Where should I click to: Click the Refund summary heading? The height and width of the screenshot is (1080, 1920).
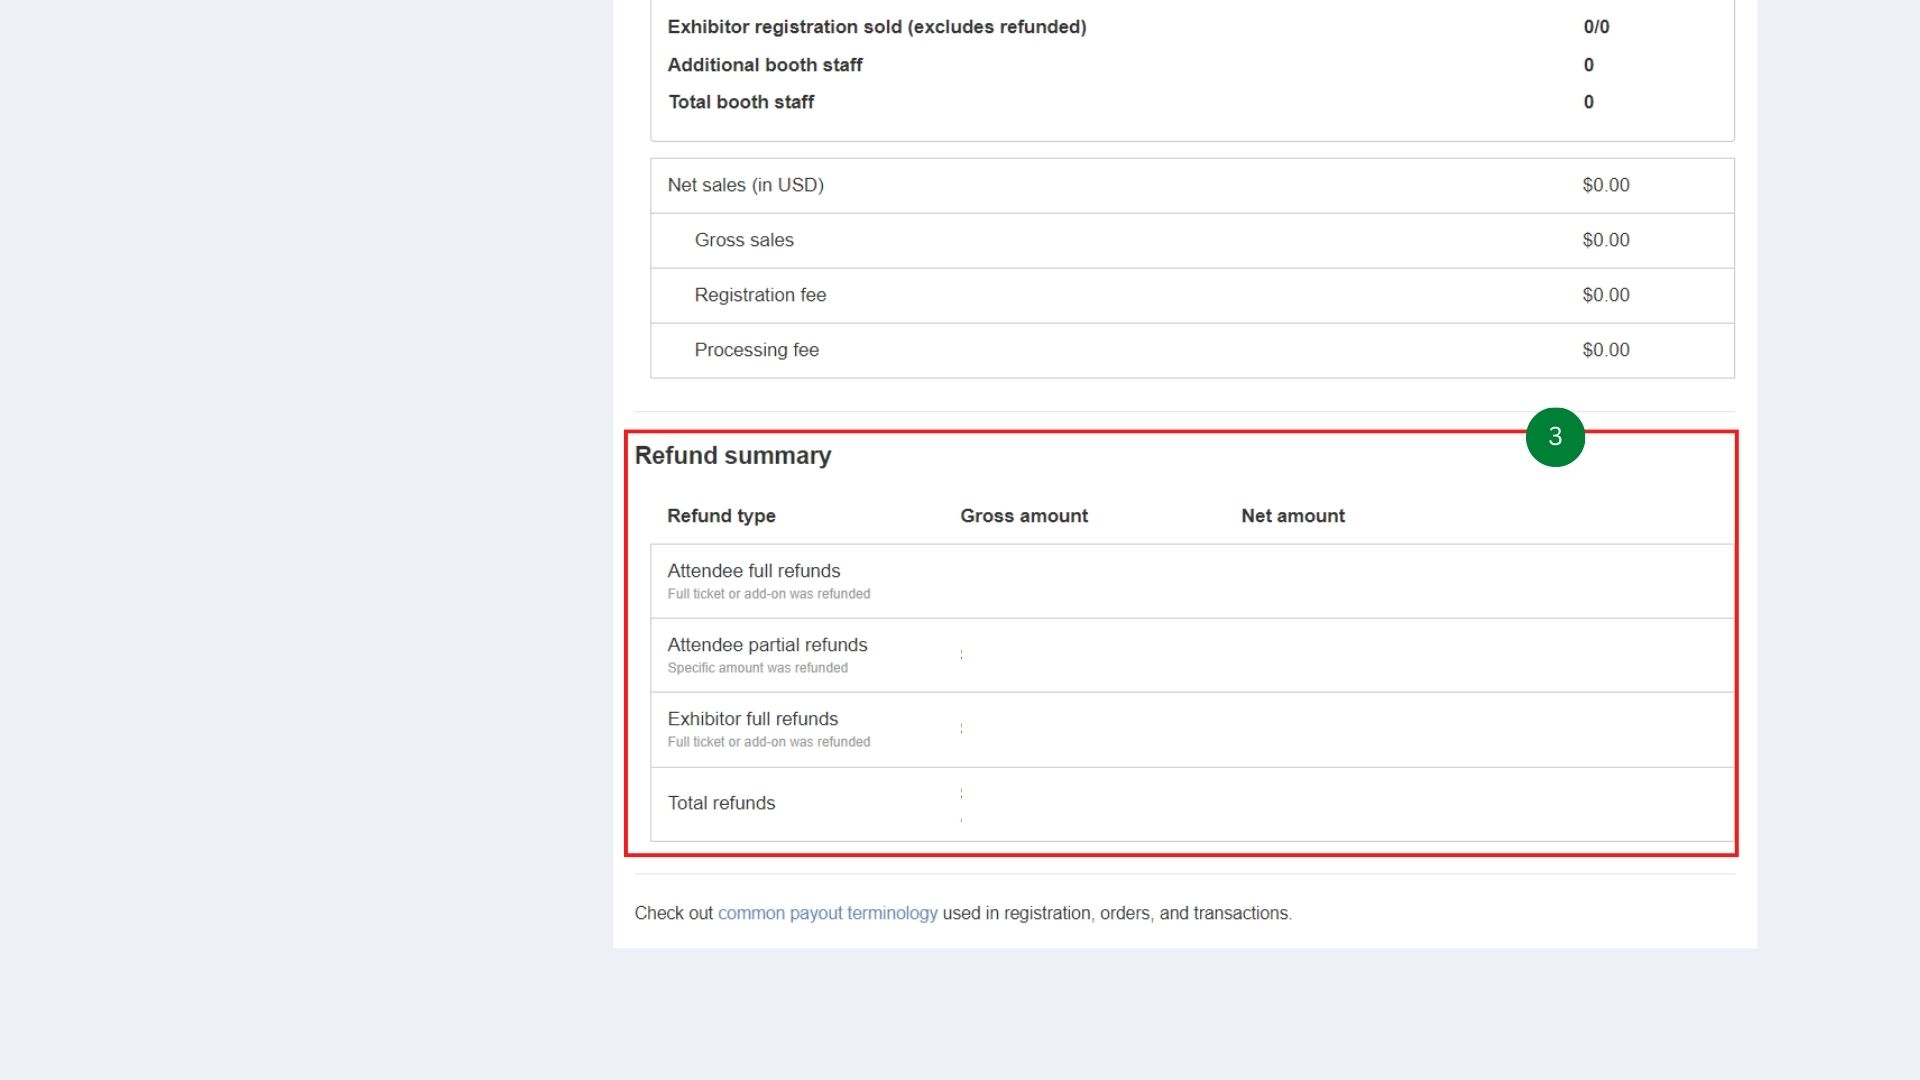coord(733,456)
